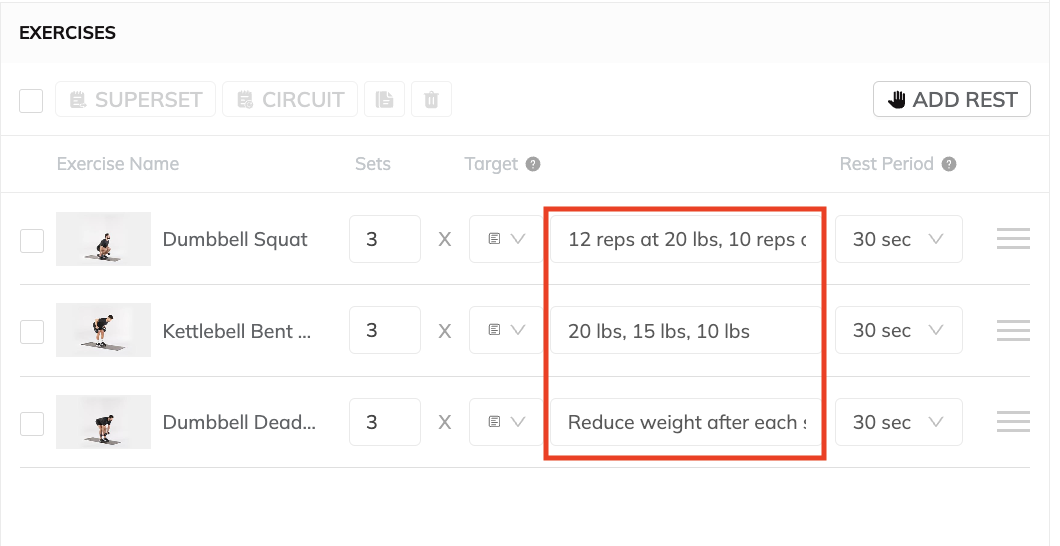Check the Dumbbell Deadlift row checkbox

[32, 424]
